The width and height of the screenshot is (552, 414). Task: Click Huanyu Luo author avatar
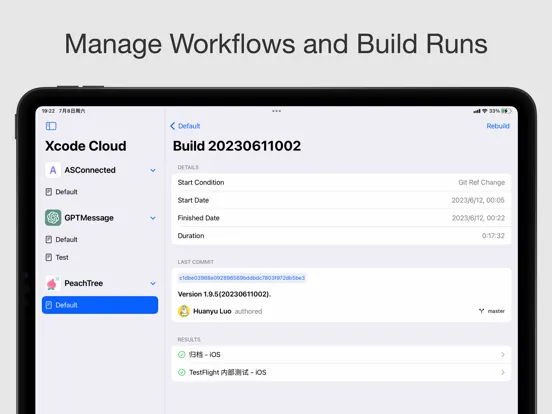[x=184, y=311]
